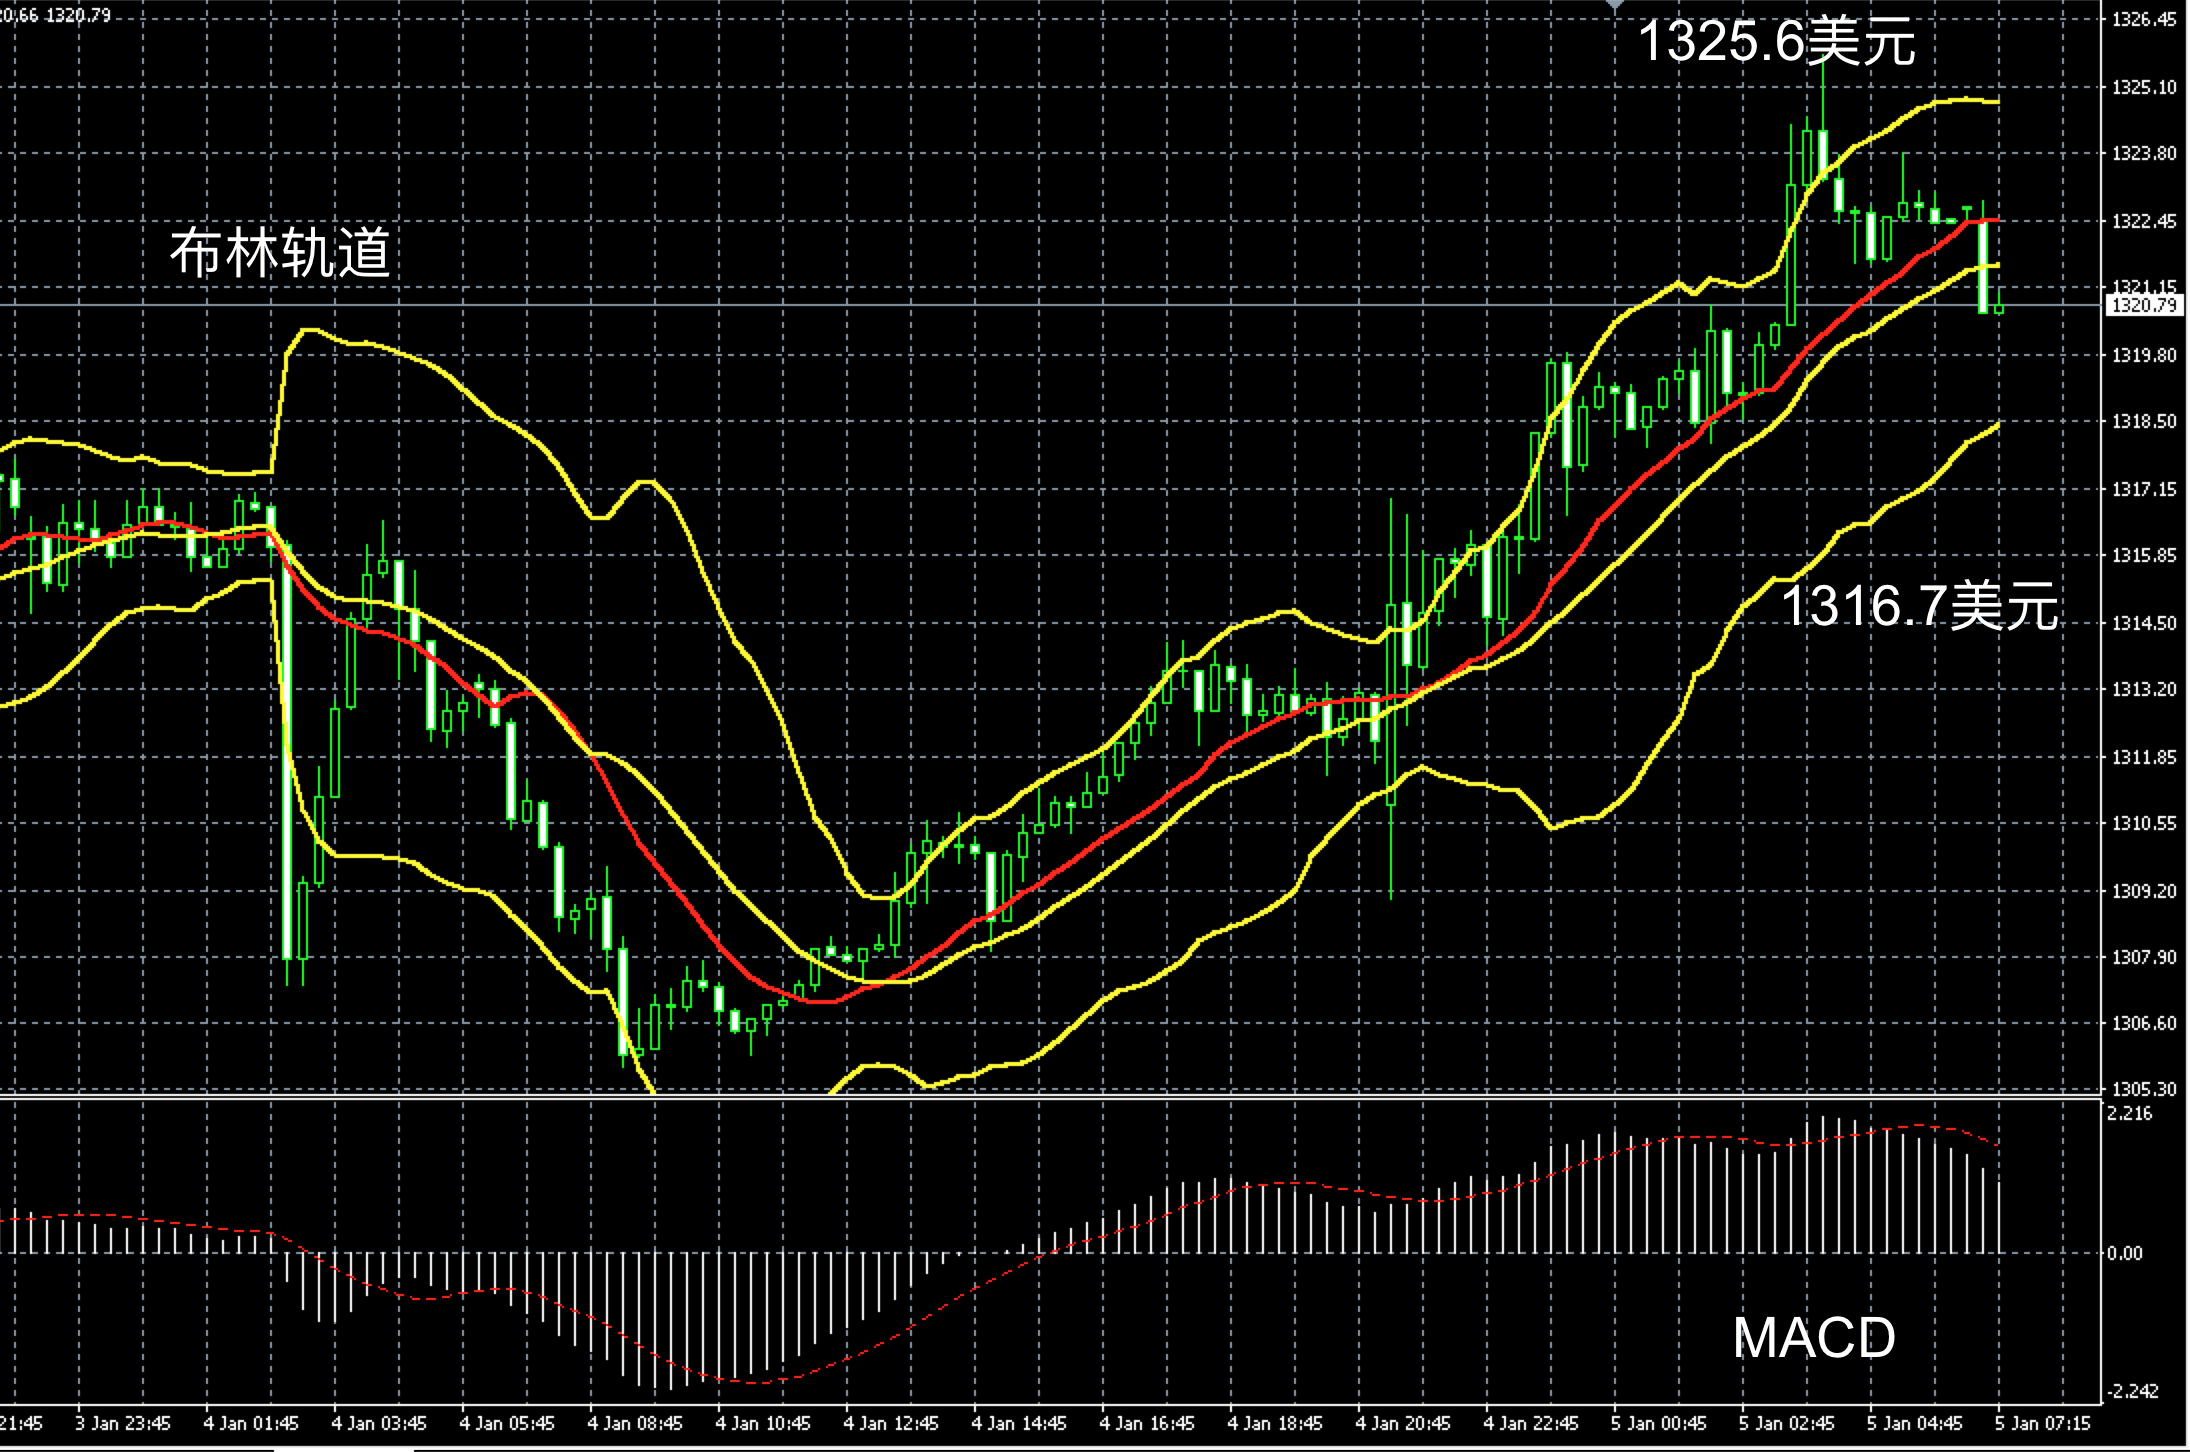Click the chart shift triangle marker at top
Viewport: 2190px width, 1452px height.
click(1615, 5)
